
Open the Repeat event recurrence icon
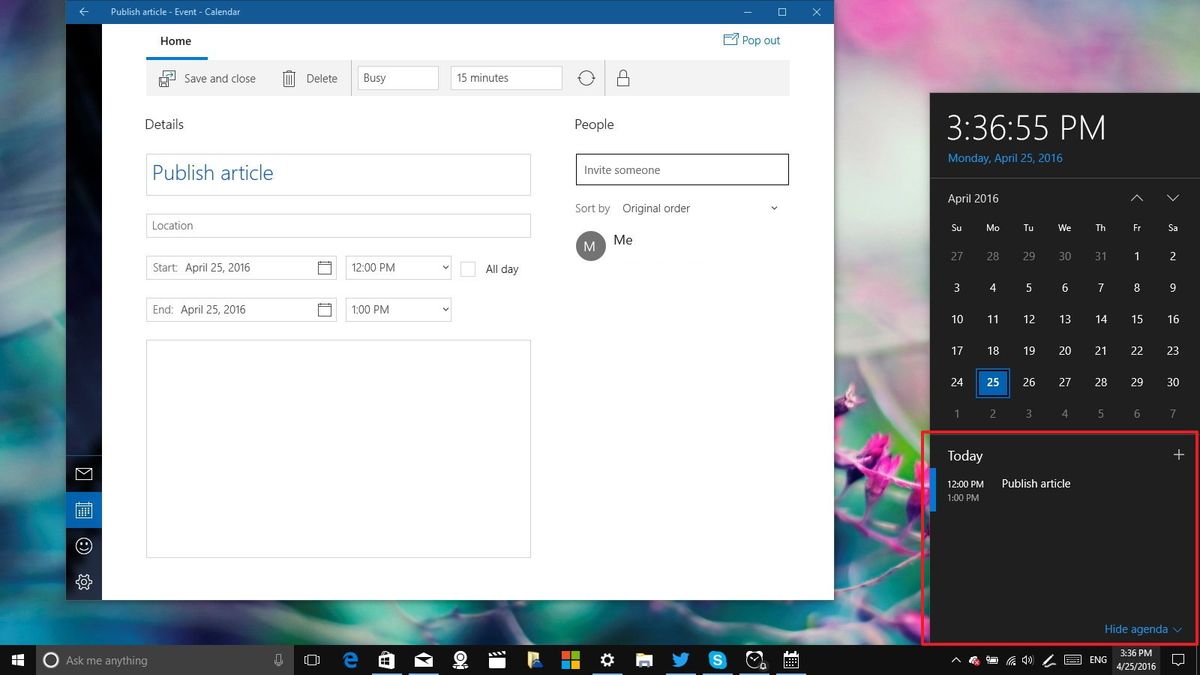(x=586, y=77)
